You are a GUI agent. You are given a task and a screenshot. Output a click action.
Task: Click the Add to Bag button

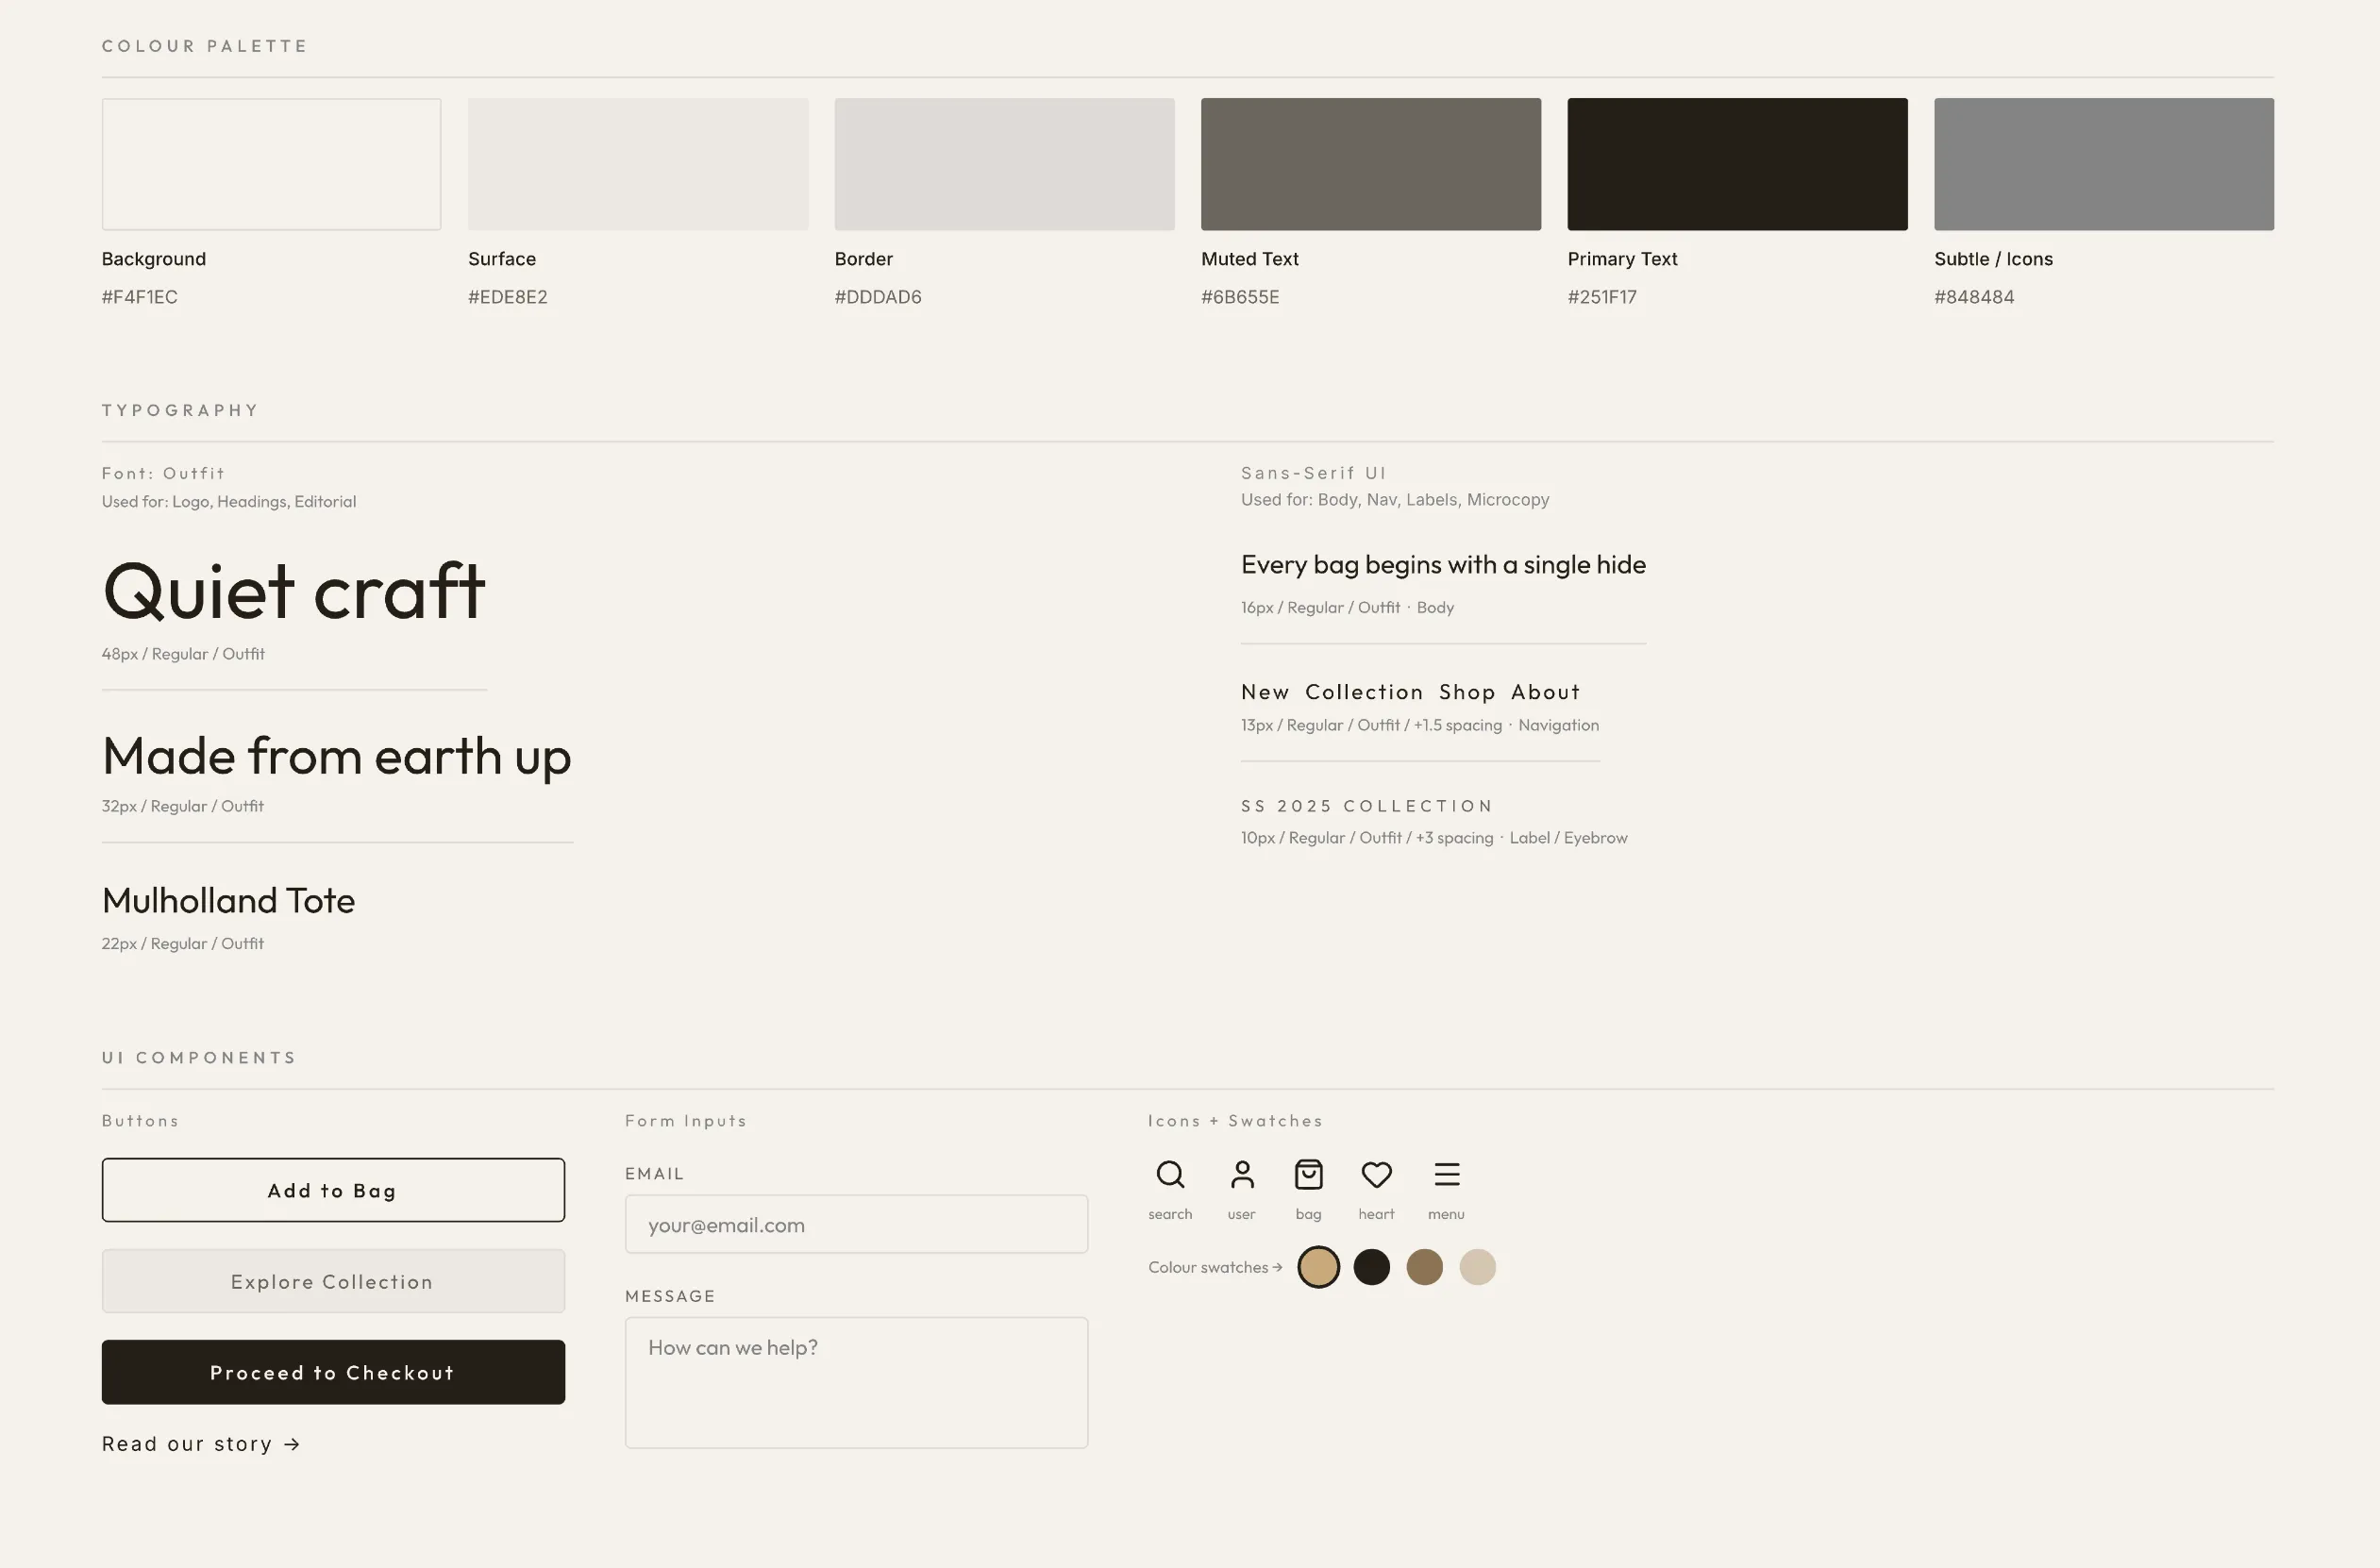pos(333,1190)
